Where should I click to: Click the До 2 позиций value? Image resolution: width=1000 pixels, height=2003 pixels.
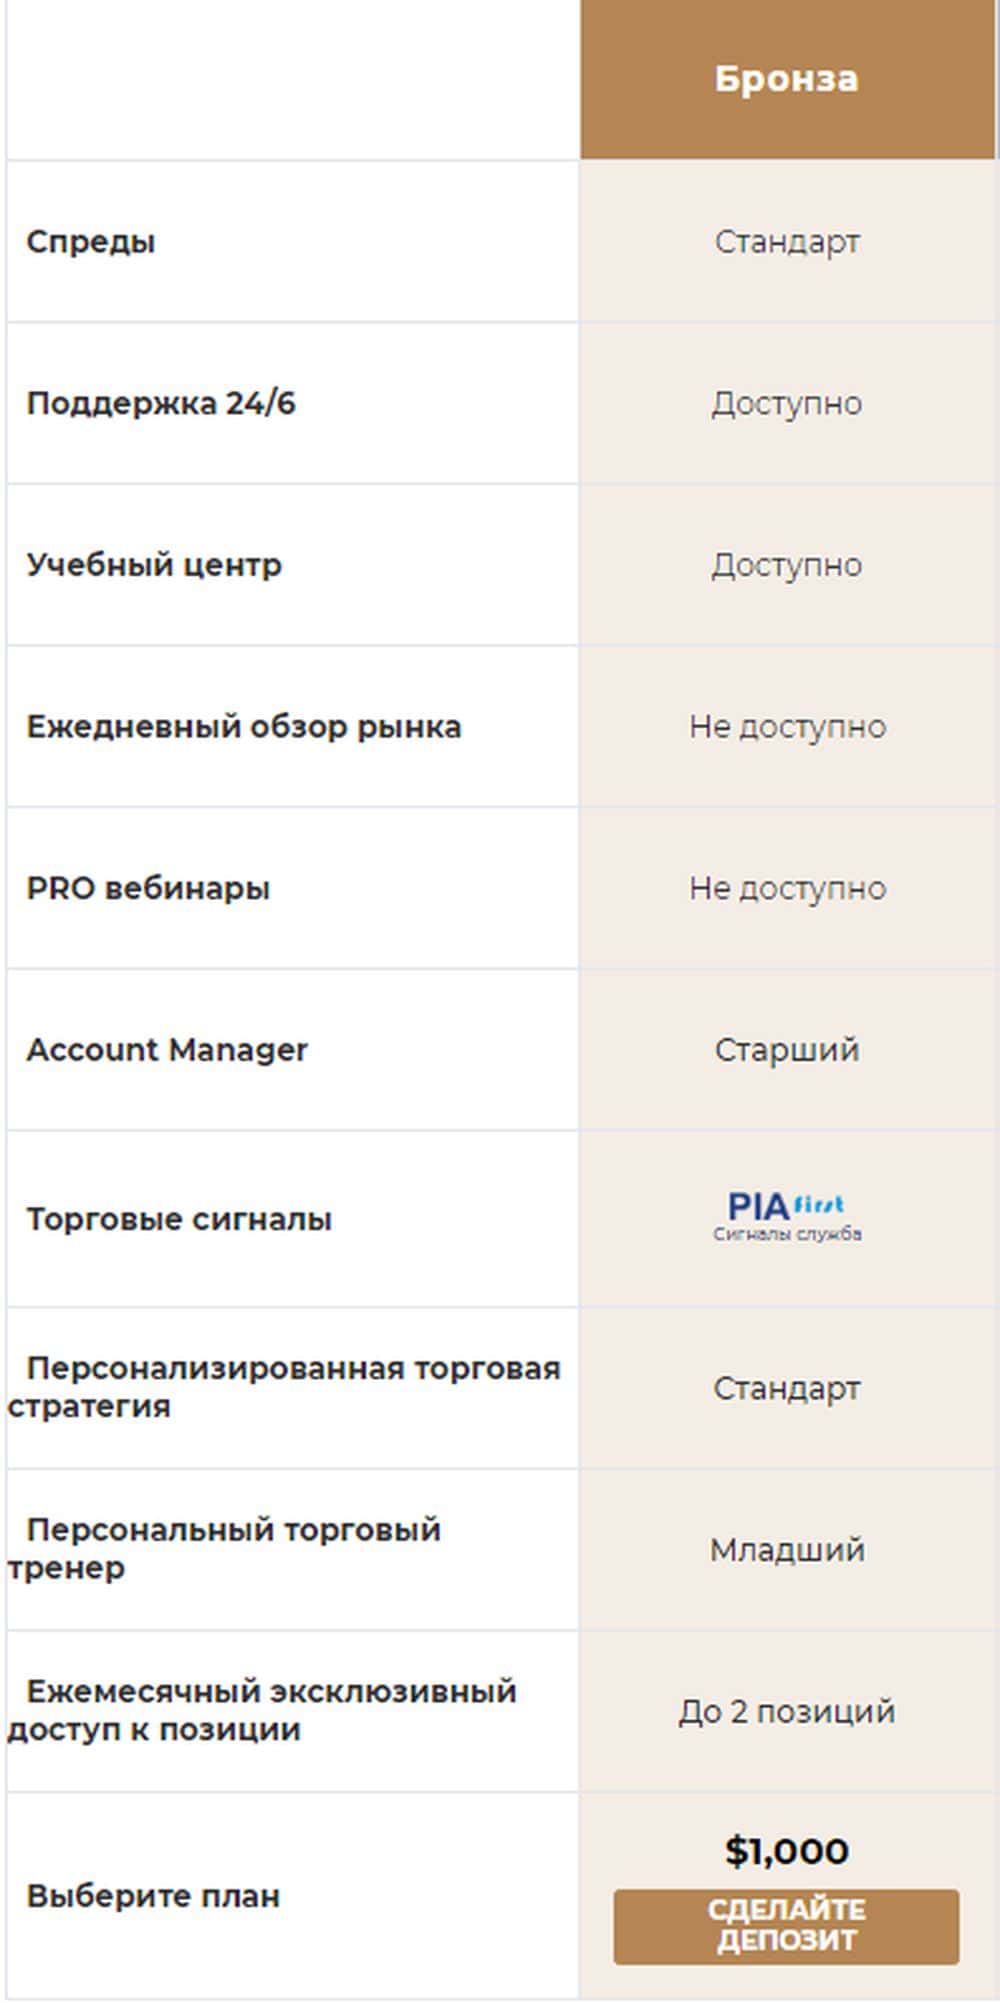(787, 1712)
